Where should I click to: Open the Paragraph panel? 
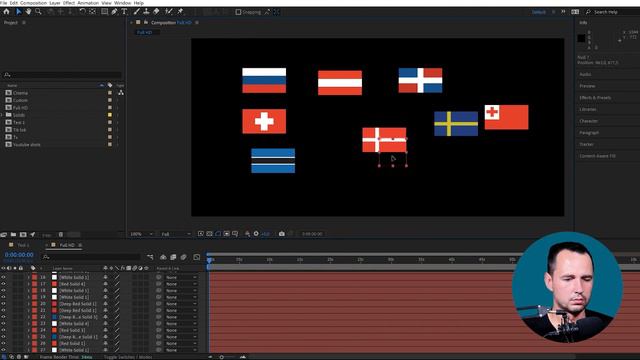589,133
